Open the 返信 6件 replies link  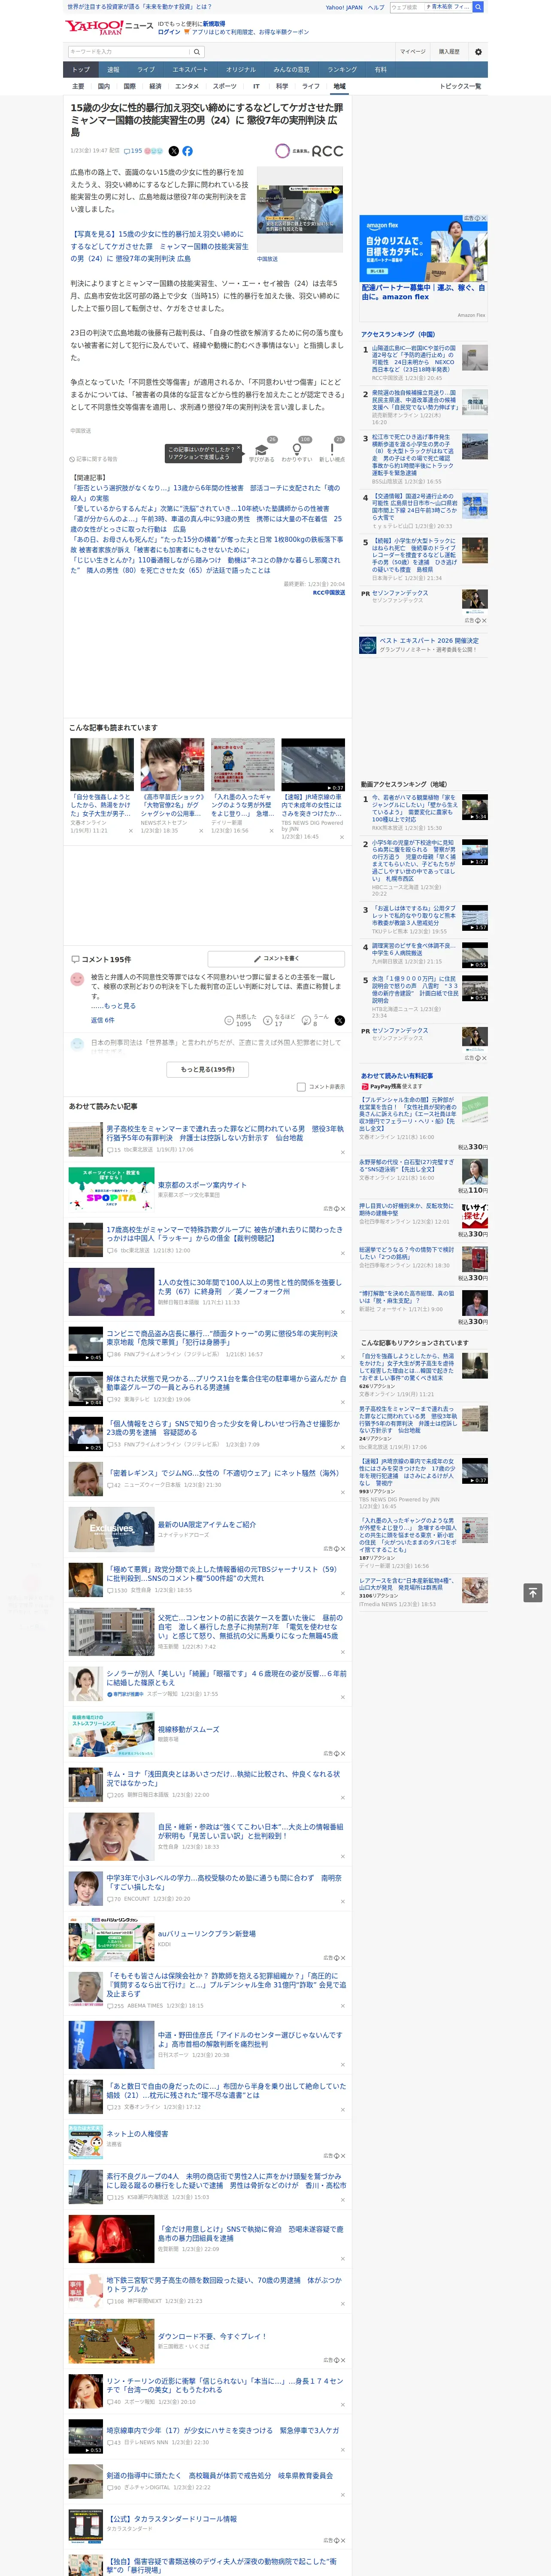[102, 1020]
